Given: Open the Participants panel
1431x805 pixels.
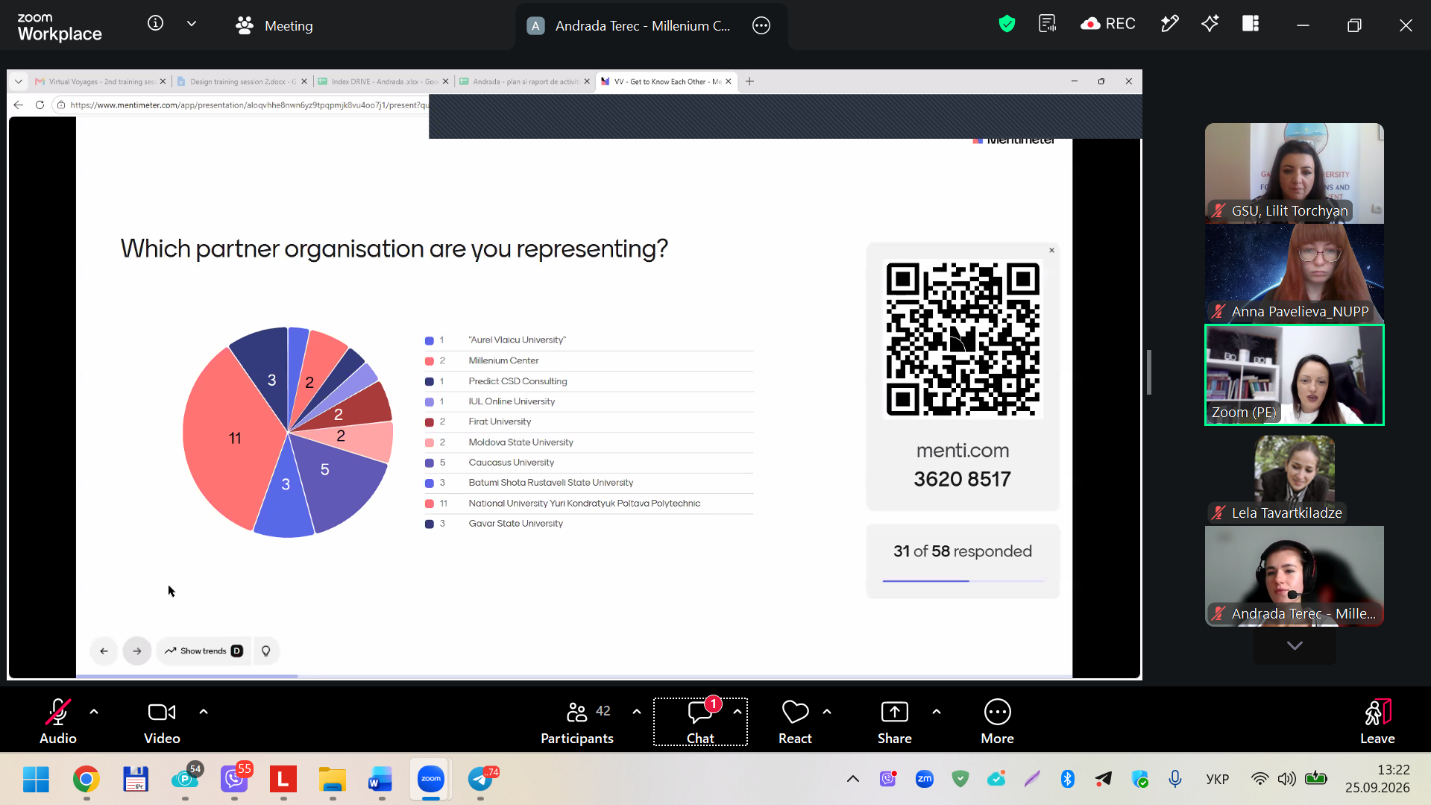Looking at the screenshot, I should tap(577, 721).
